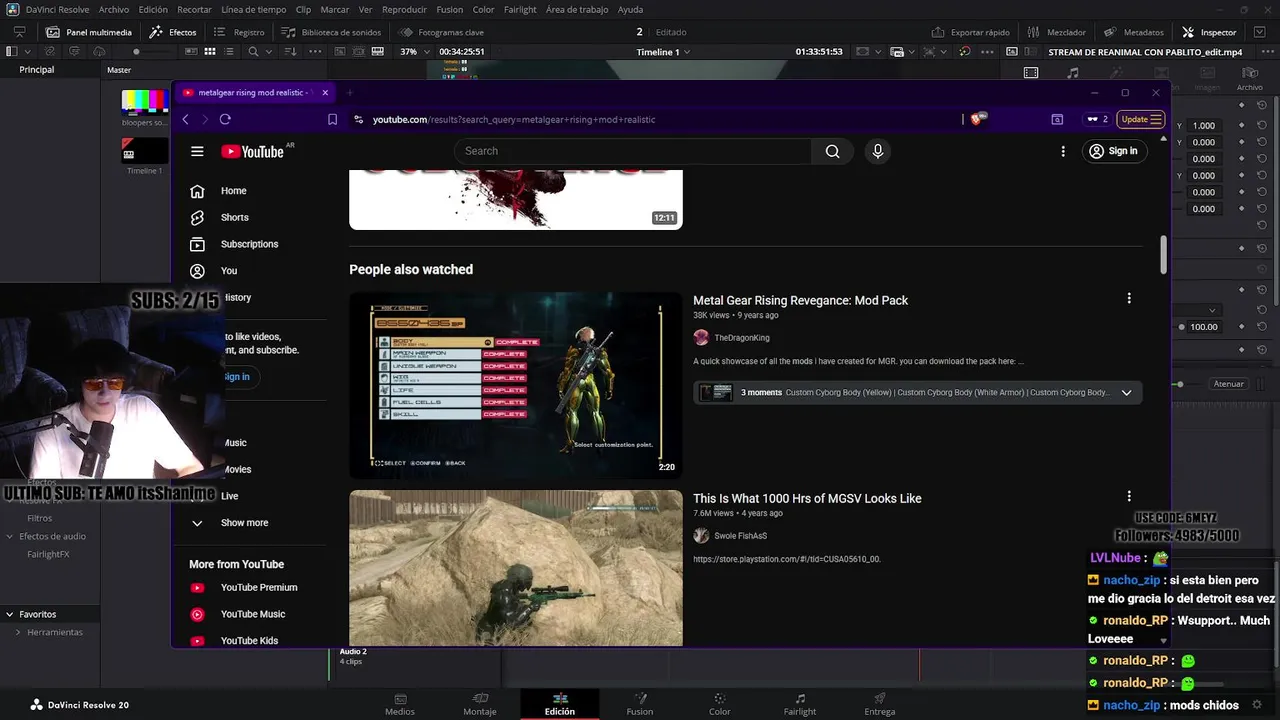Switch media pool to list view
This screenshot has height=720, width=1280.
[230, 51]
